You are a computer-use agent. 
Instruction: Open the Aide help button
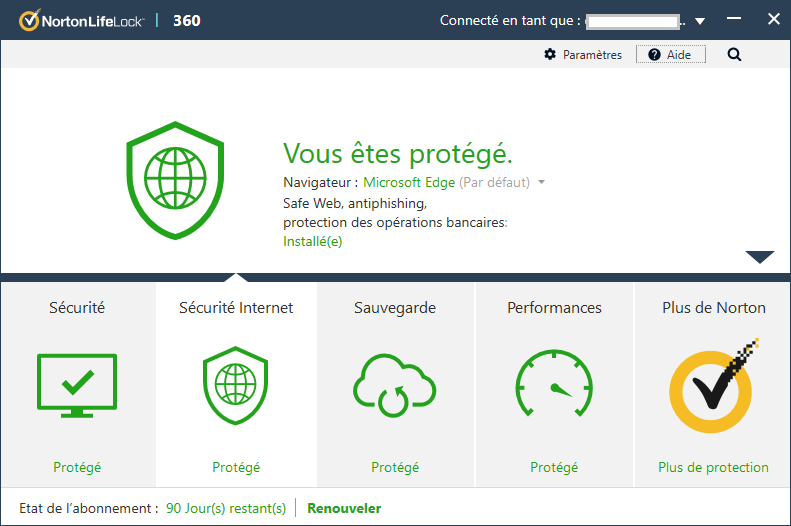[670, 54]
